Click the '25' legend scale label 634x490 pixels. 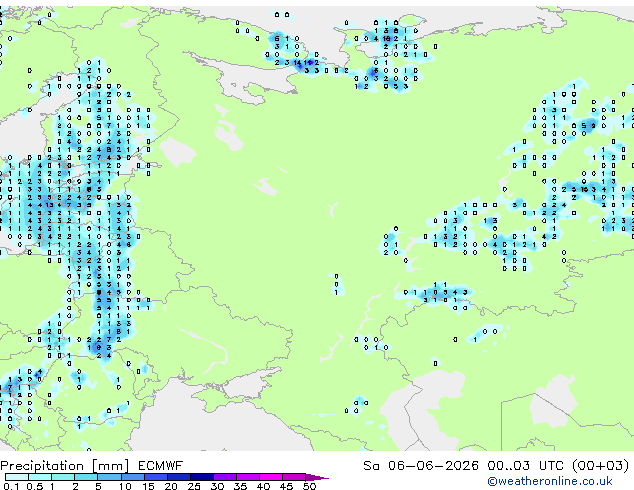pos(194,486)
